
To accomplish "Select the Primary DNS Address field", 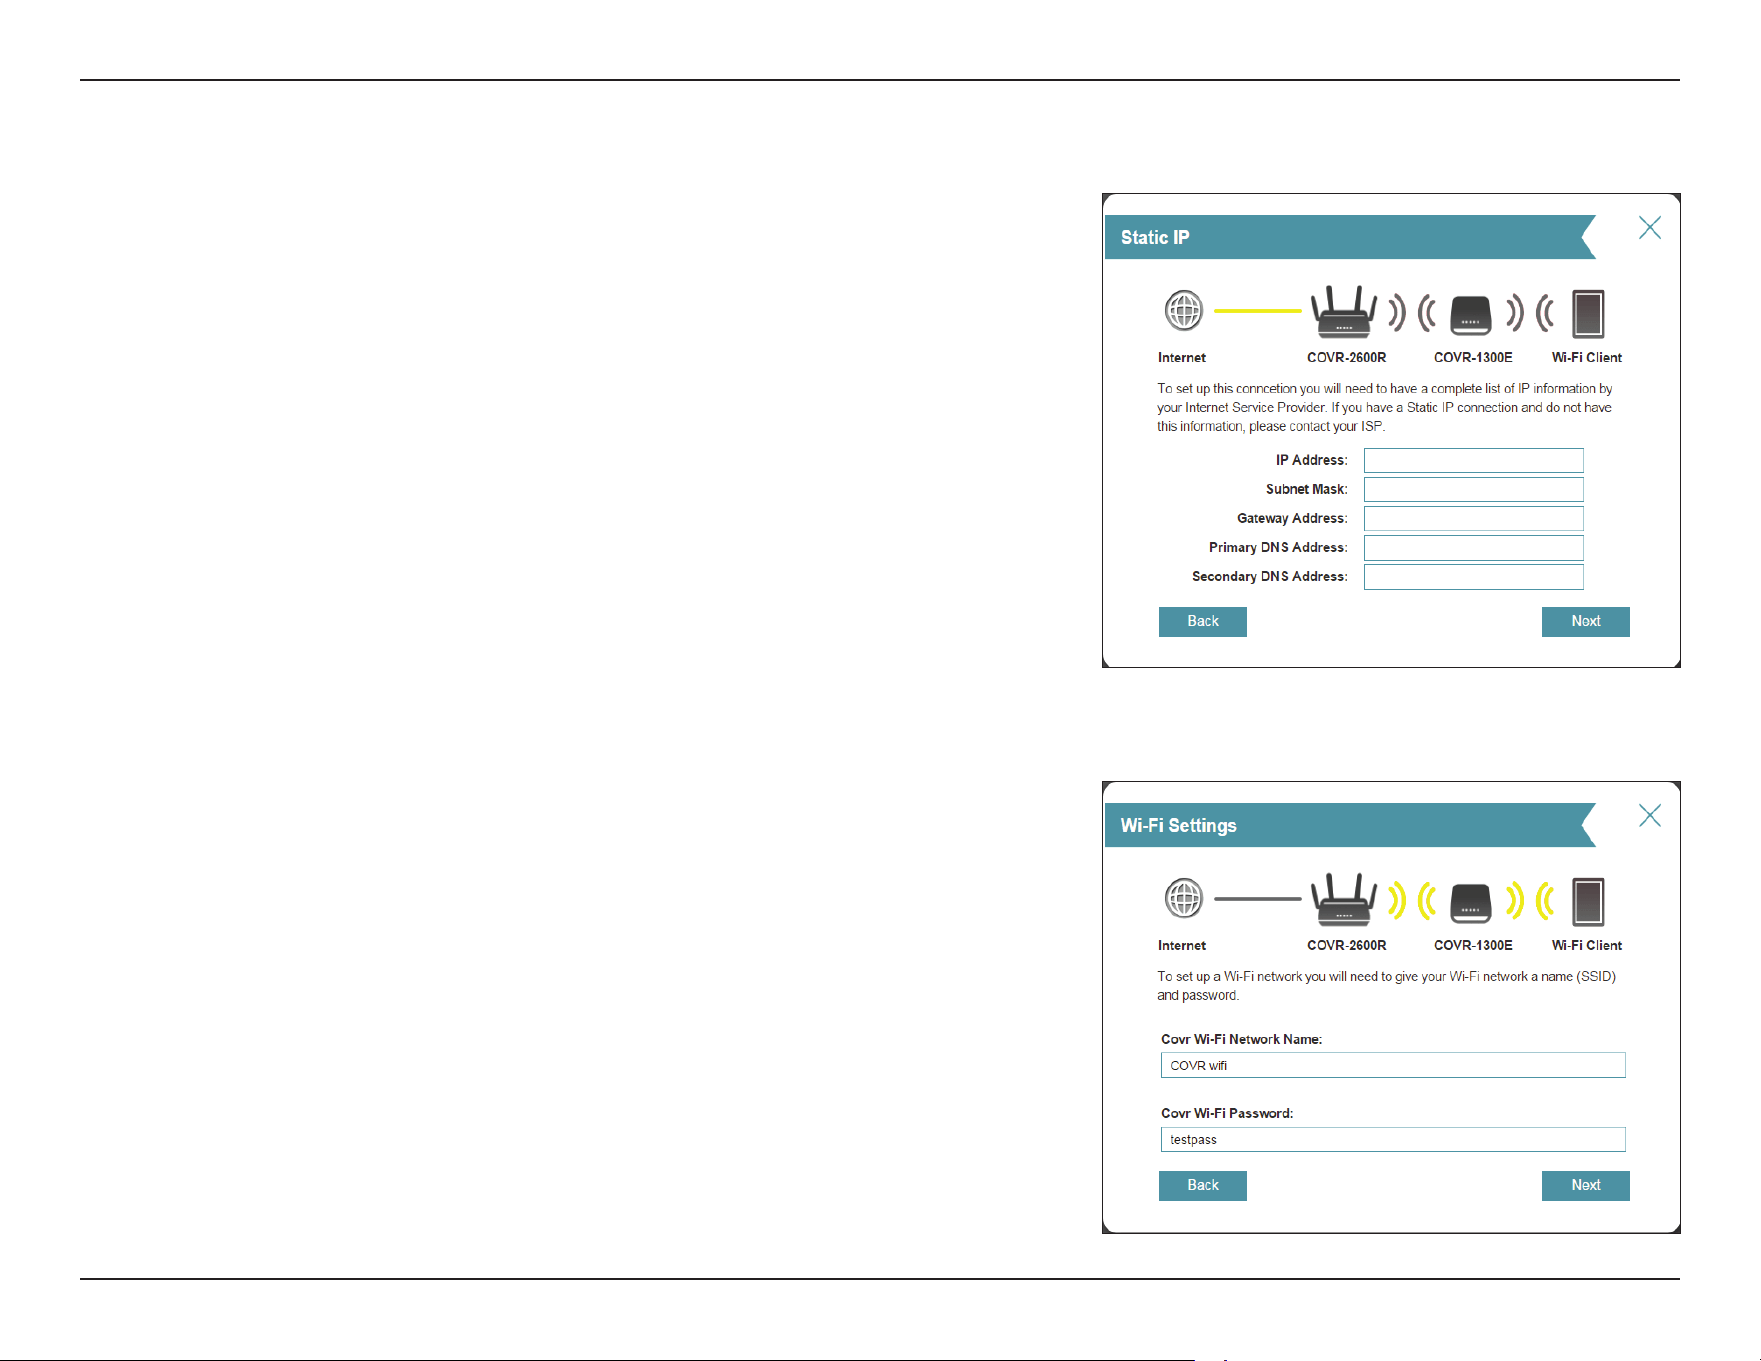I will (x=1473, y=548).
